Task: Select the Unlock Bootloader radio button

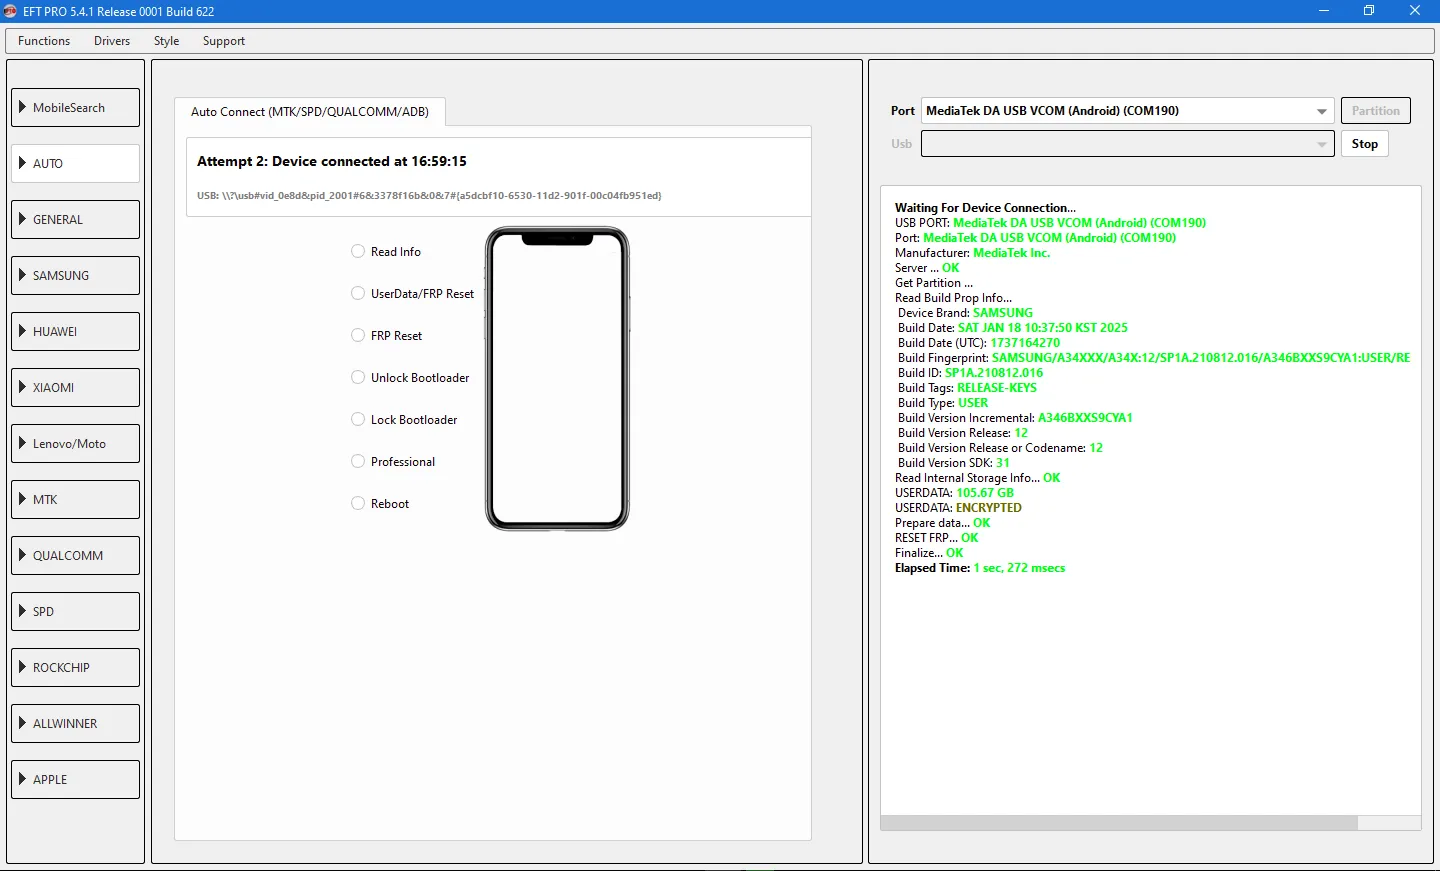Action: click(358, 378)
